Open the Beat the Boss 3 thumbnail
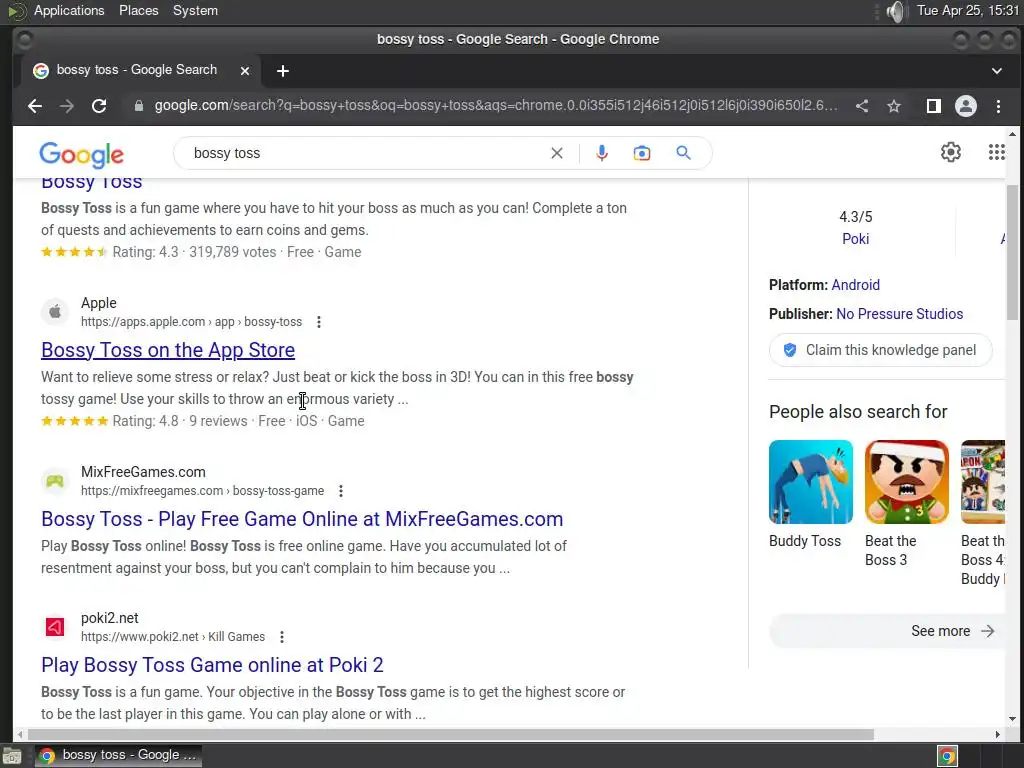 click(906, 482)
